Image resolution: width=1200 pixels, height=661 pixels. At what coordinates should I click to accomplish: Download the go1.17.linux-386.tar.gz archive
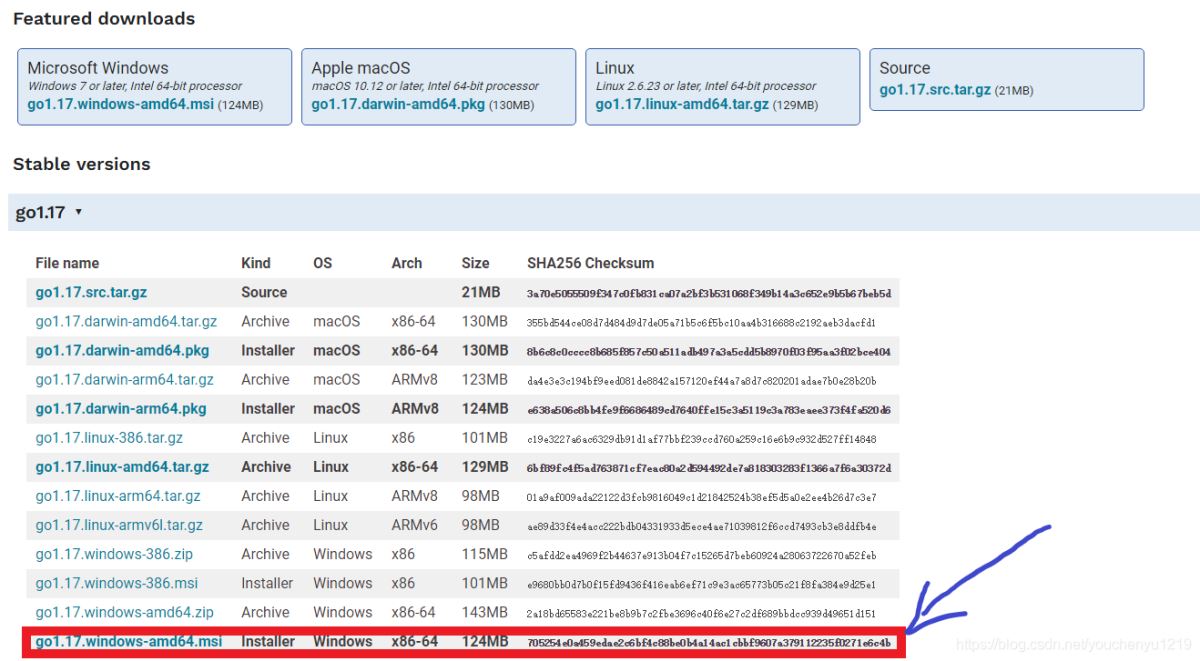[x=109, y=437]
